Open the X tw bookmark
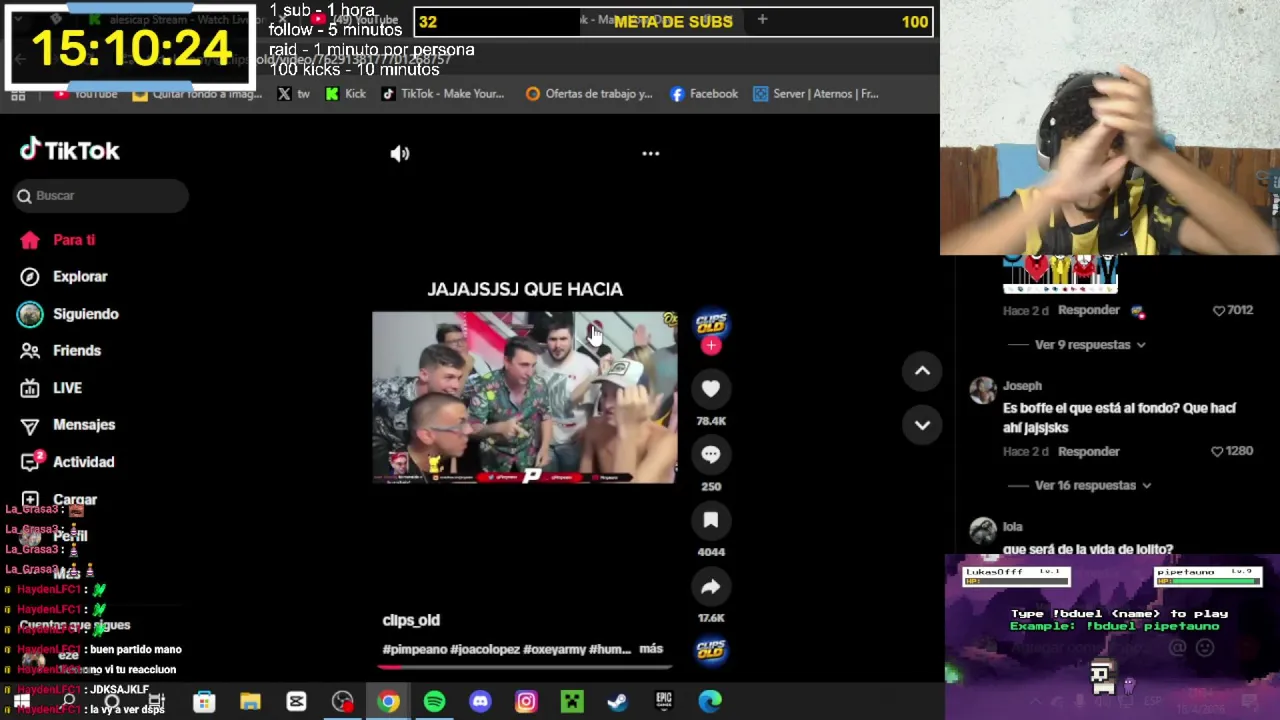 coord(293,94)
